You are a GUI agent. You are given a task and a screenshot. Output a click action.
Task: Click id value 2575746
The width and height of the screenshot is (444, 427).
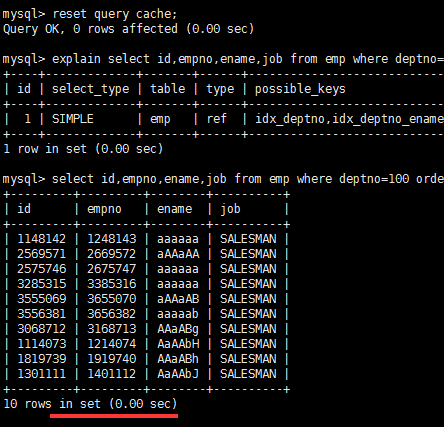(x=42, y=269)
